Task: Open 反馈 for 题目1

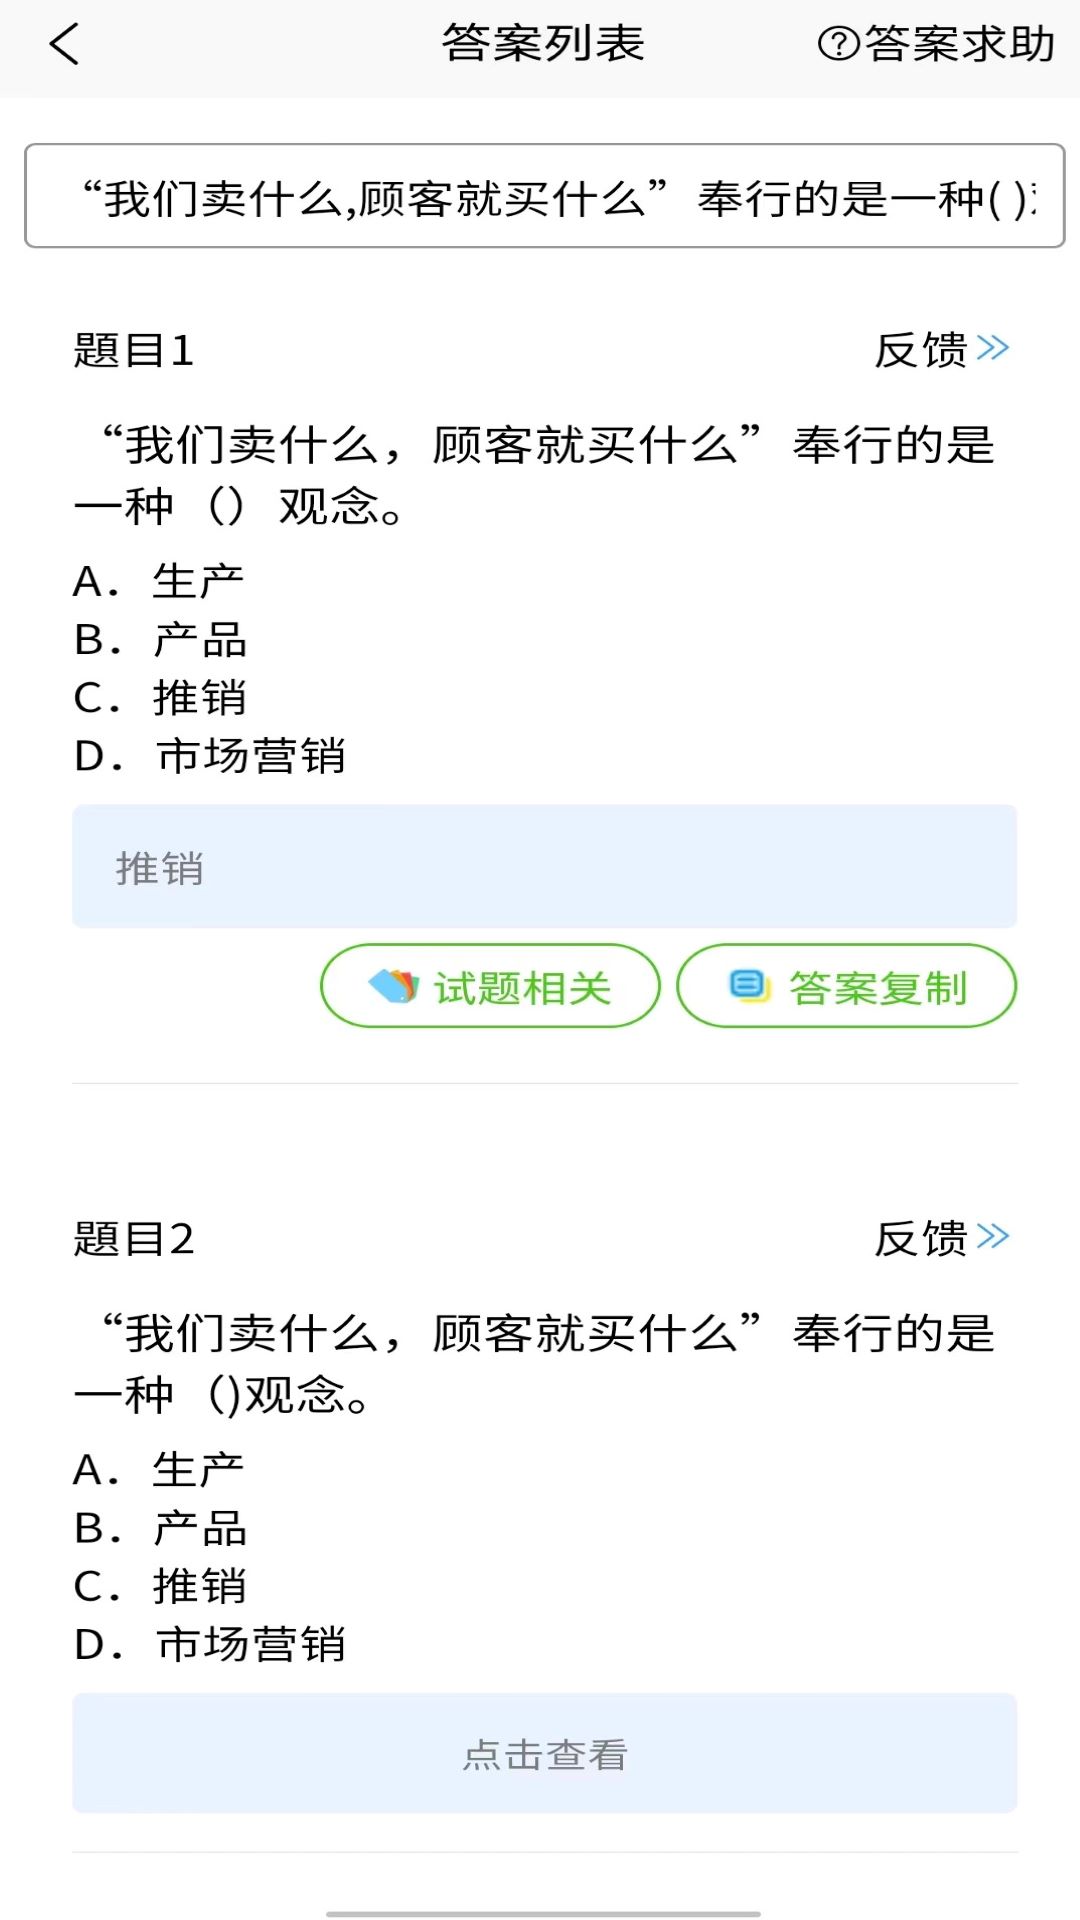Action: (x=921, y=350)
